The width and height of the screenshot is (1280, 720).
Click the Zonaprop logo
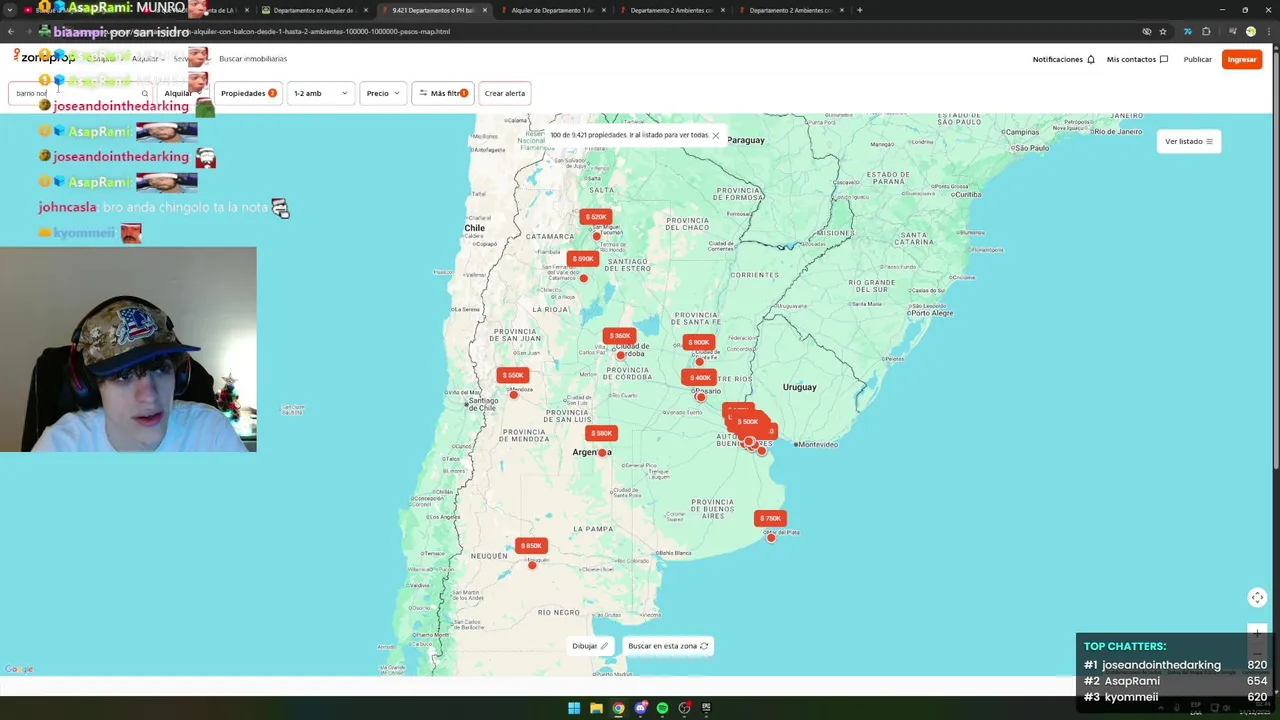pos(44,57)
